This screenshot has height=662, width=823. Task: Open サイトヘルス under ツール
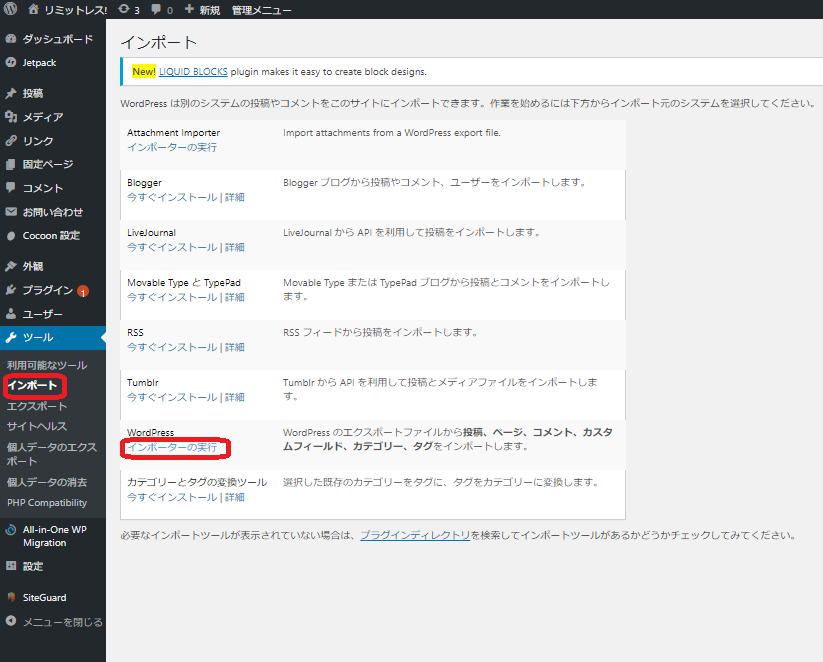[37, 426]
